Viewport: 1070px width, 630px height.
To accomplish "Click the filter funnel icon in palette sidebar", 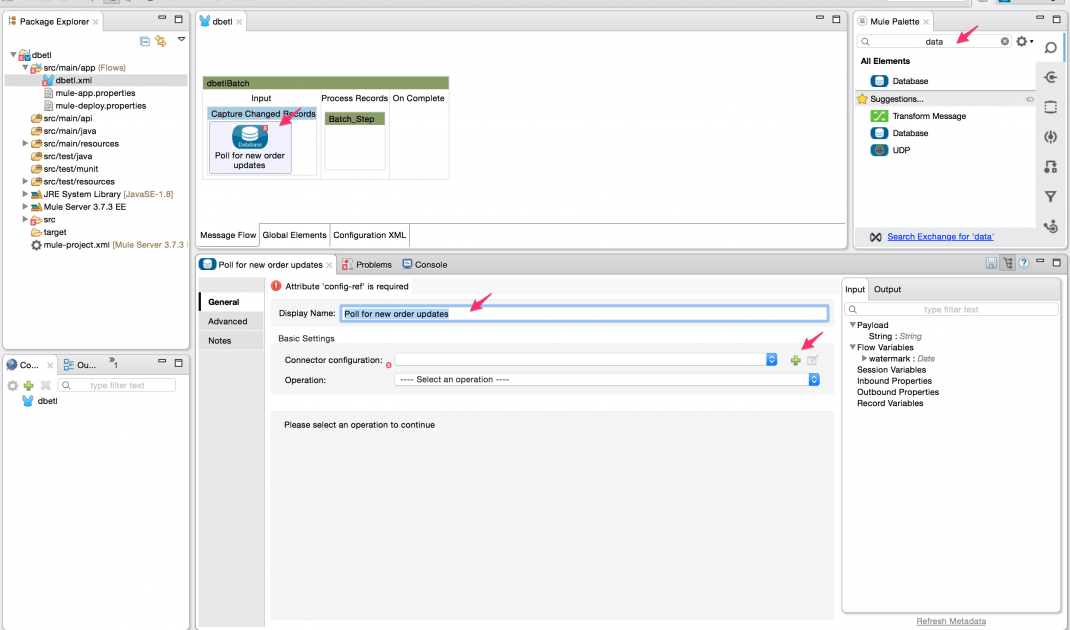I will [x=1050, y=197].
